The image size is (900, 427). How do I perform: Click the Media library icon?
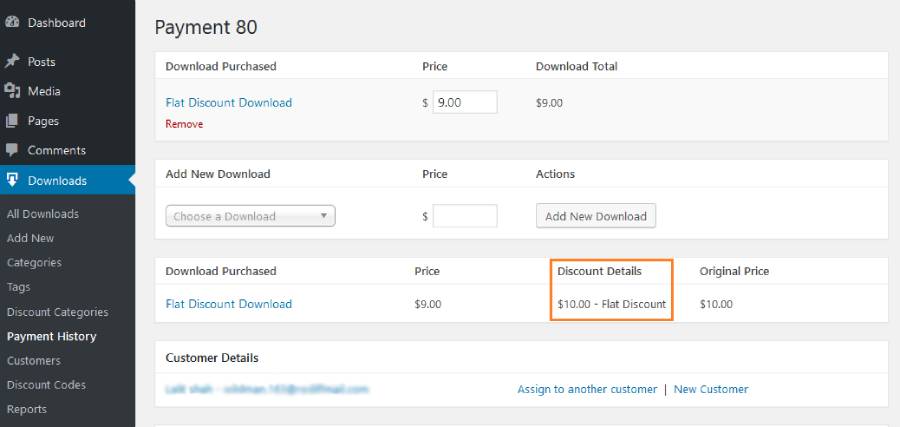[13, 91]
